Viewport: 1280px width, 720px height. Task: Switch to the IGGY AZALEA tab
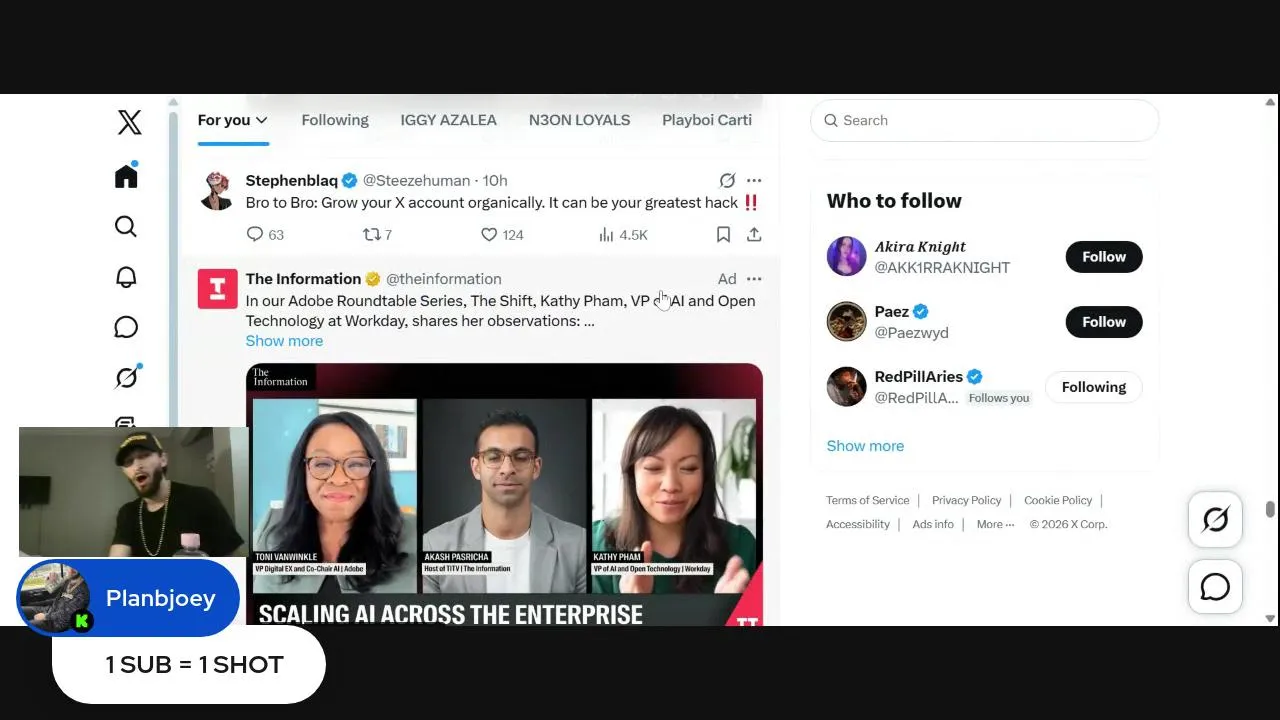pyautogui.click(x=448, y=120)
